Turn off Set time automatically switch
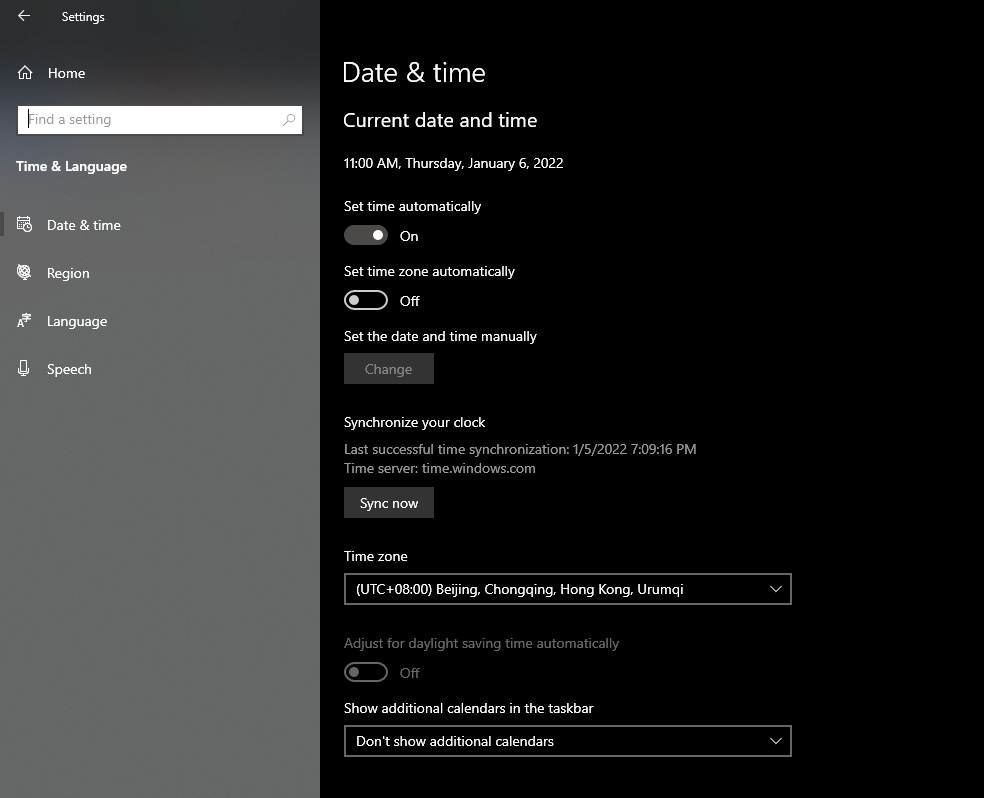 pyautogui.click(x=366, y=235)
